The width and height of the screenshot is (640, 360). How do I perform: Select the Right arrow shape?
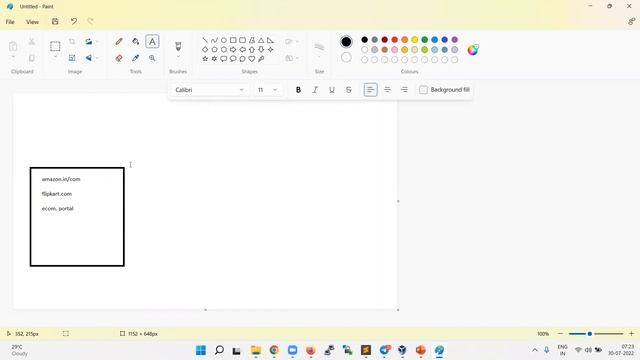233,49
